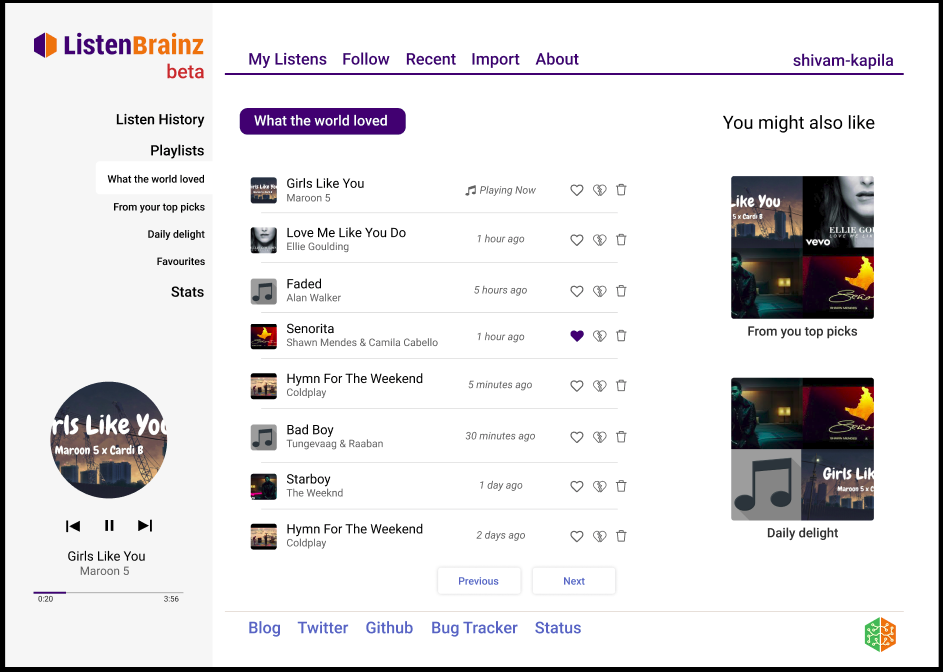
Task: Delete Hymn For The Weekend from 5 minutes ago
Action: point(621,385)
